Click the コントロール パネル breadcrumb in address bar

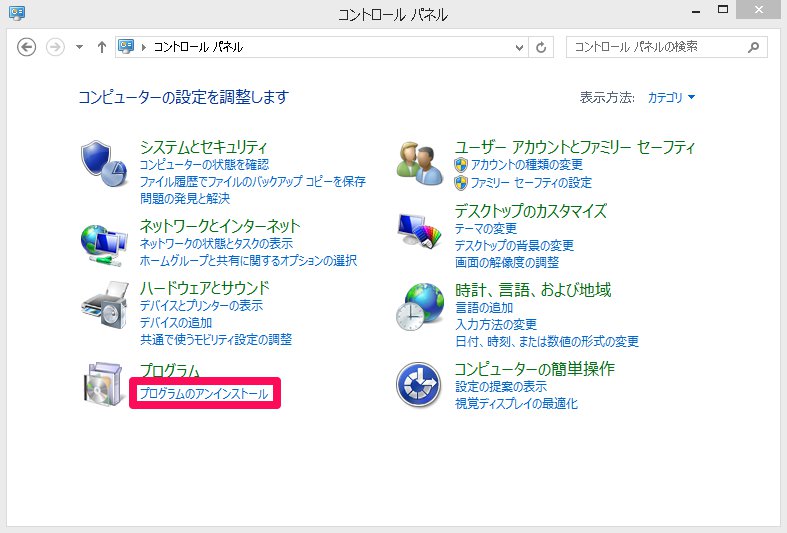pos(198,47)
